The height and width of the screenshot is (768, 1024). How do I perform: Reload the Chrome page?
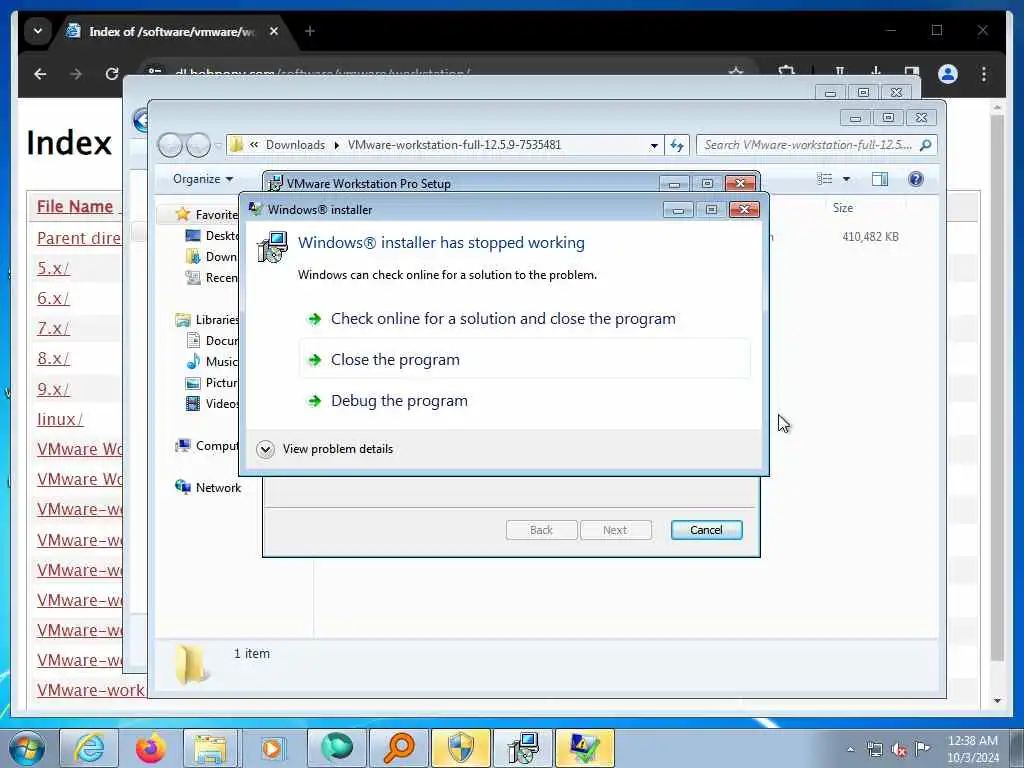(112, 74)
